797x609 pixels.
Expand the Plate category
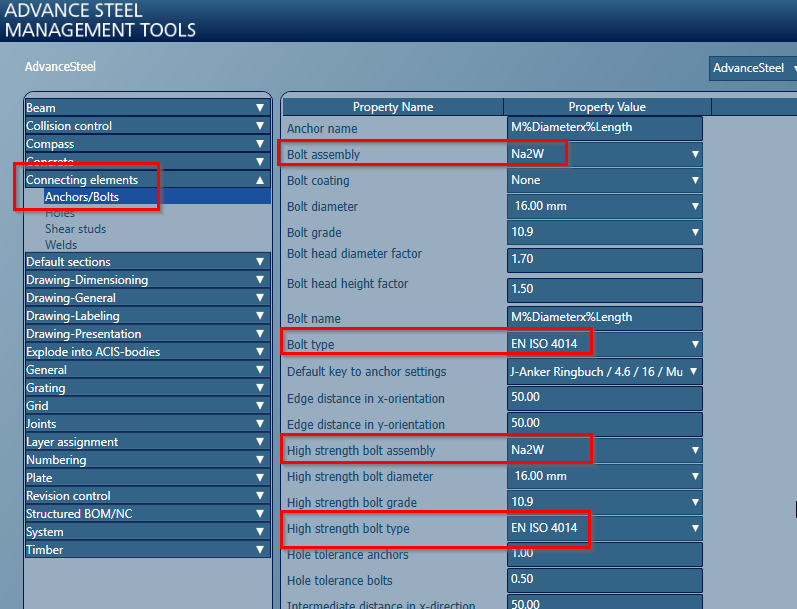[148, 478]
